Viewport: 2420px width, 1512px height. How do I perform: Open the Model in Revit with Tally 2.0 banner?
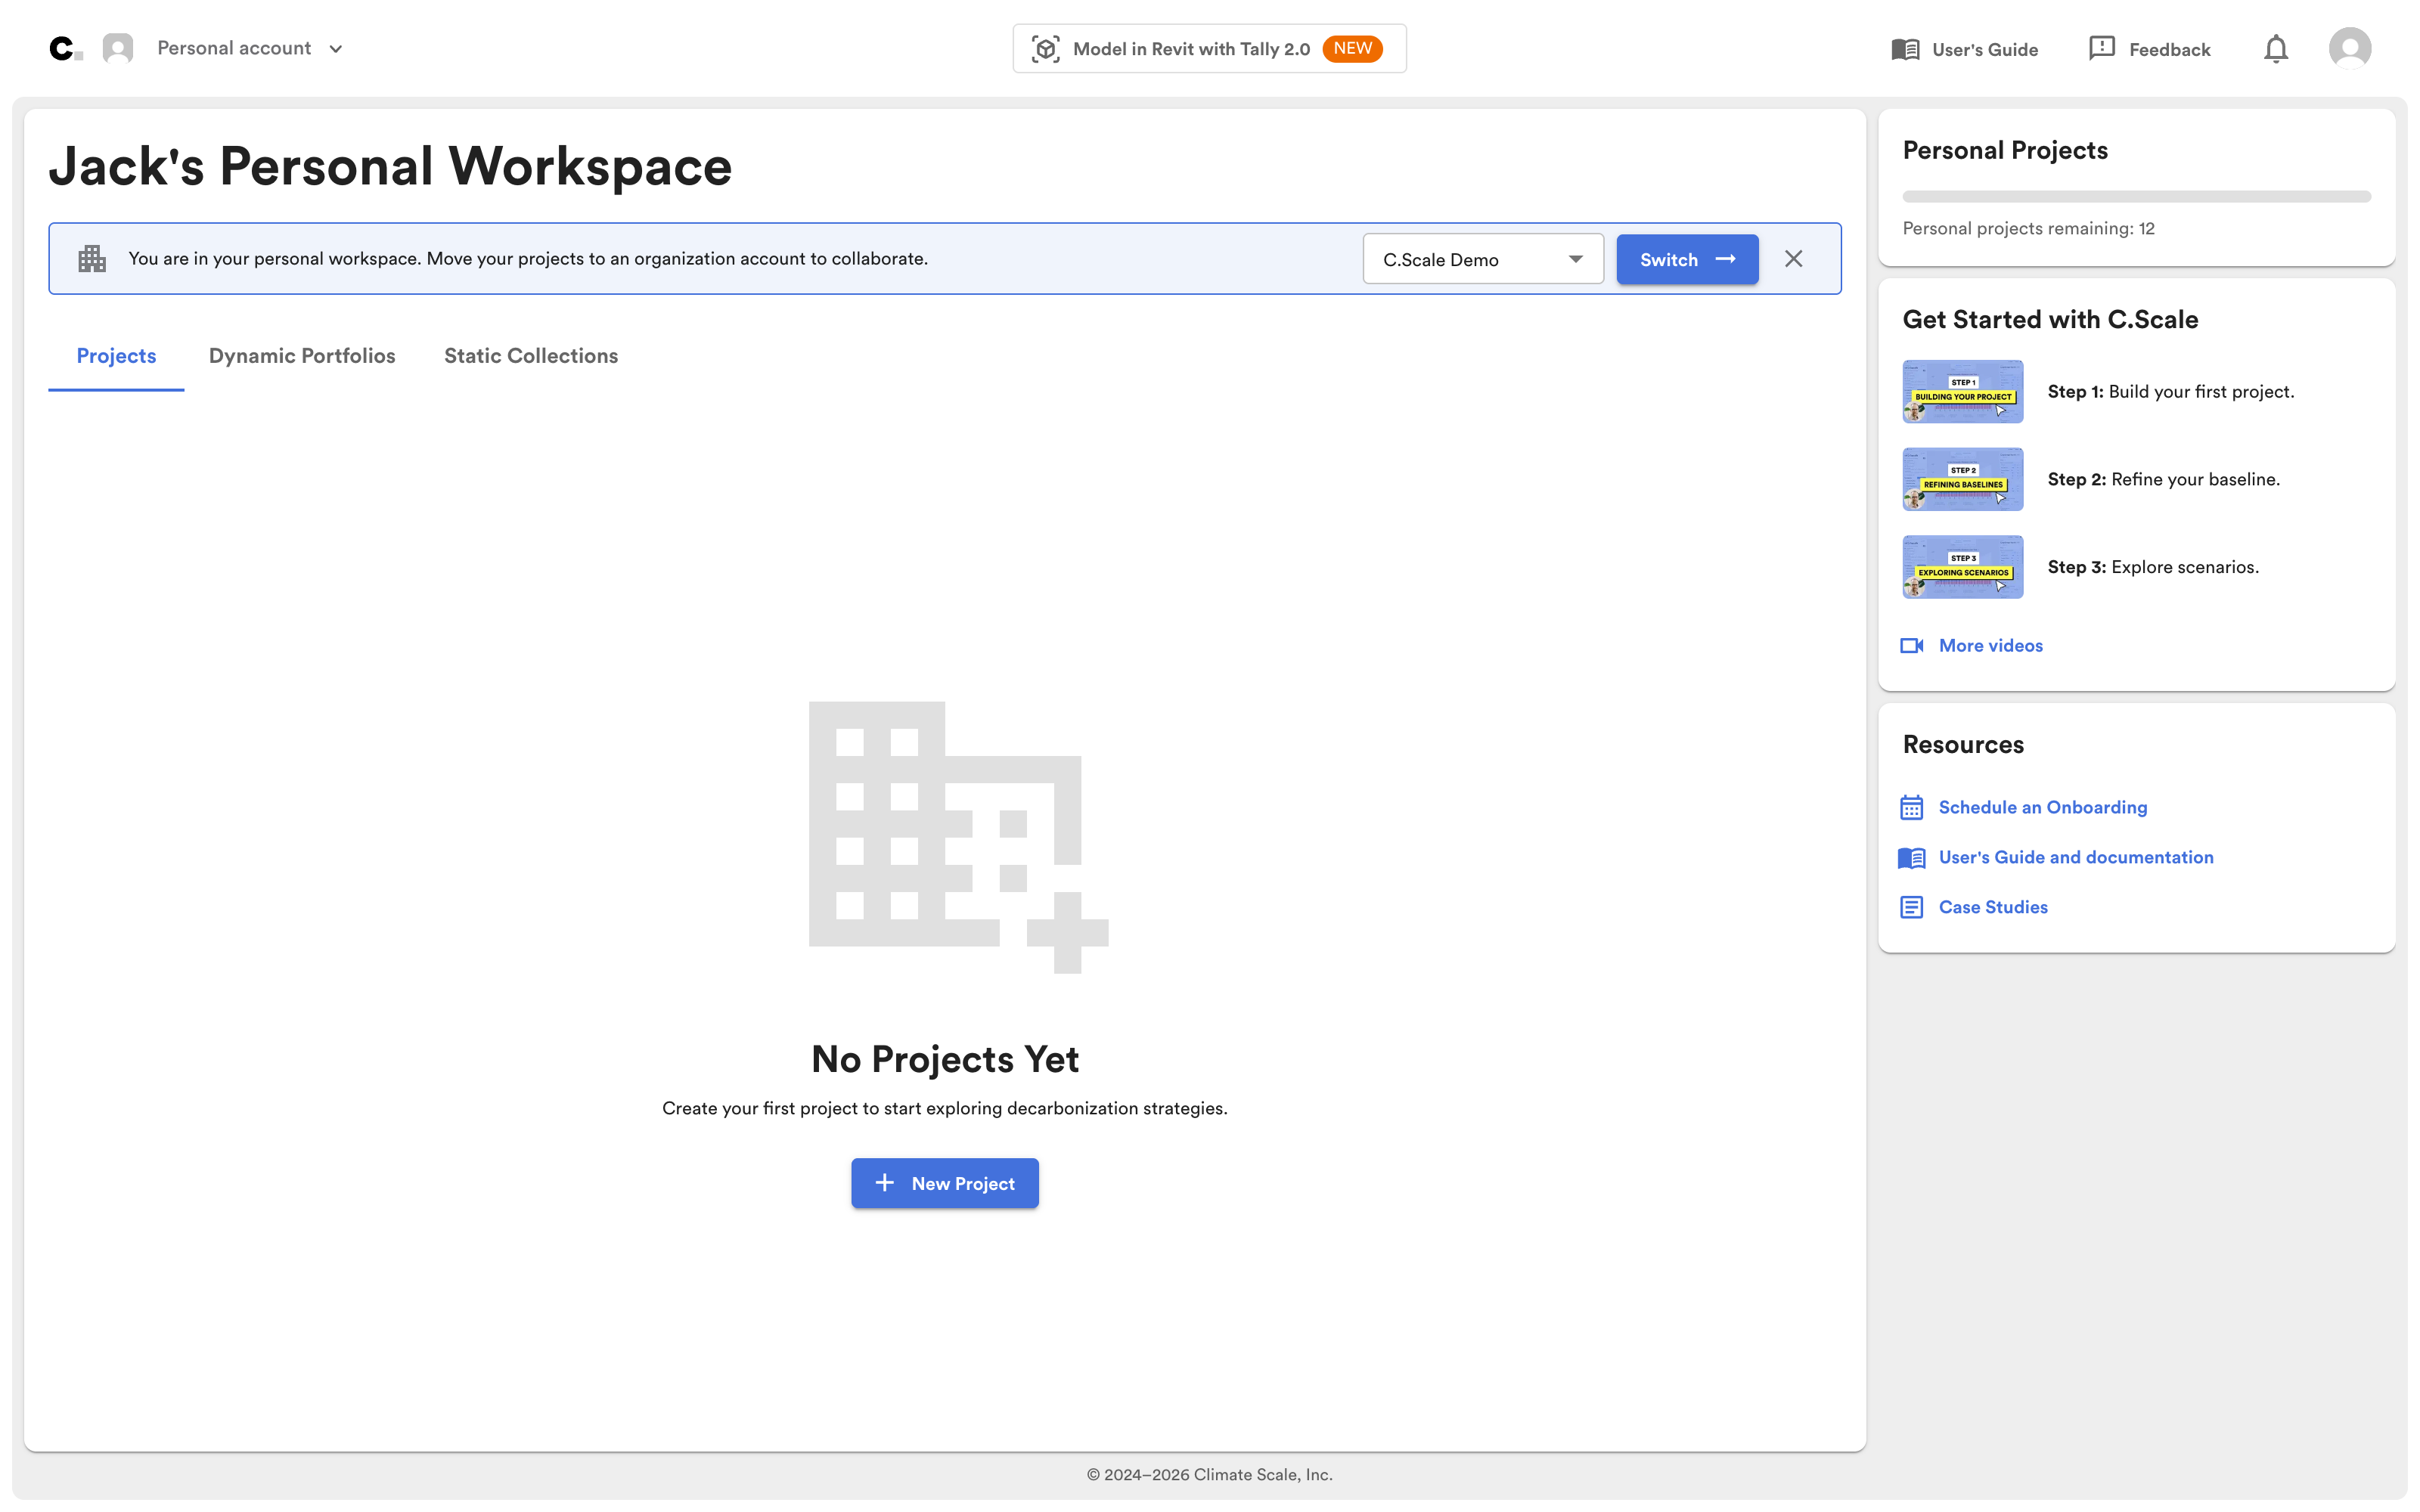pos(1209,49)
